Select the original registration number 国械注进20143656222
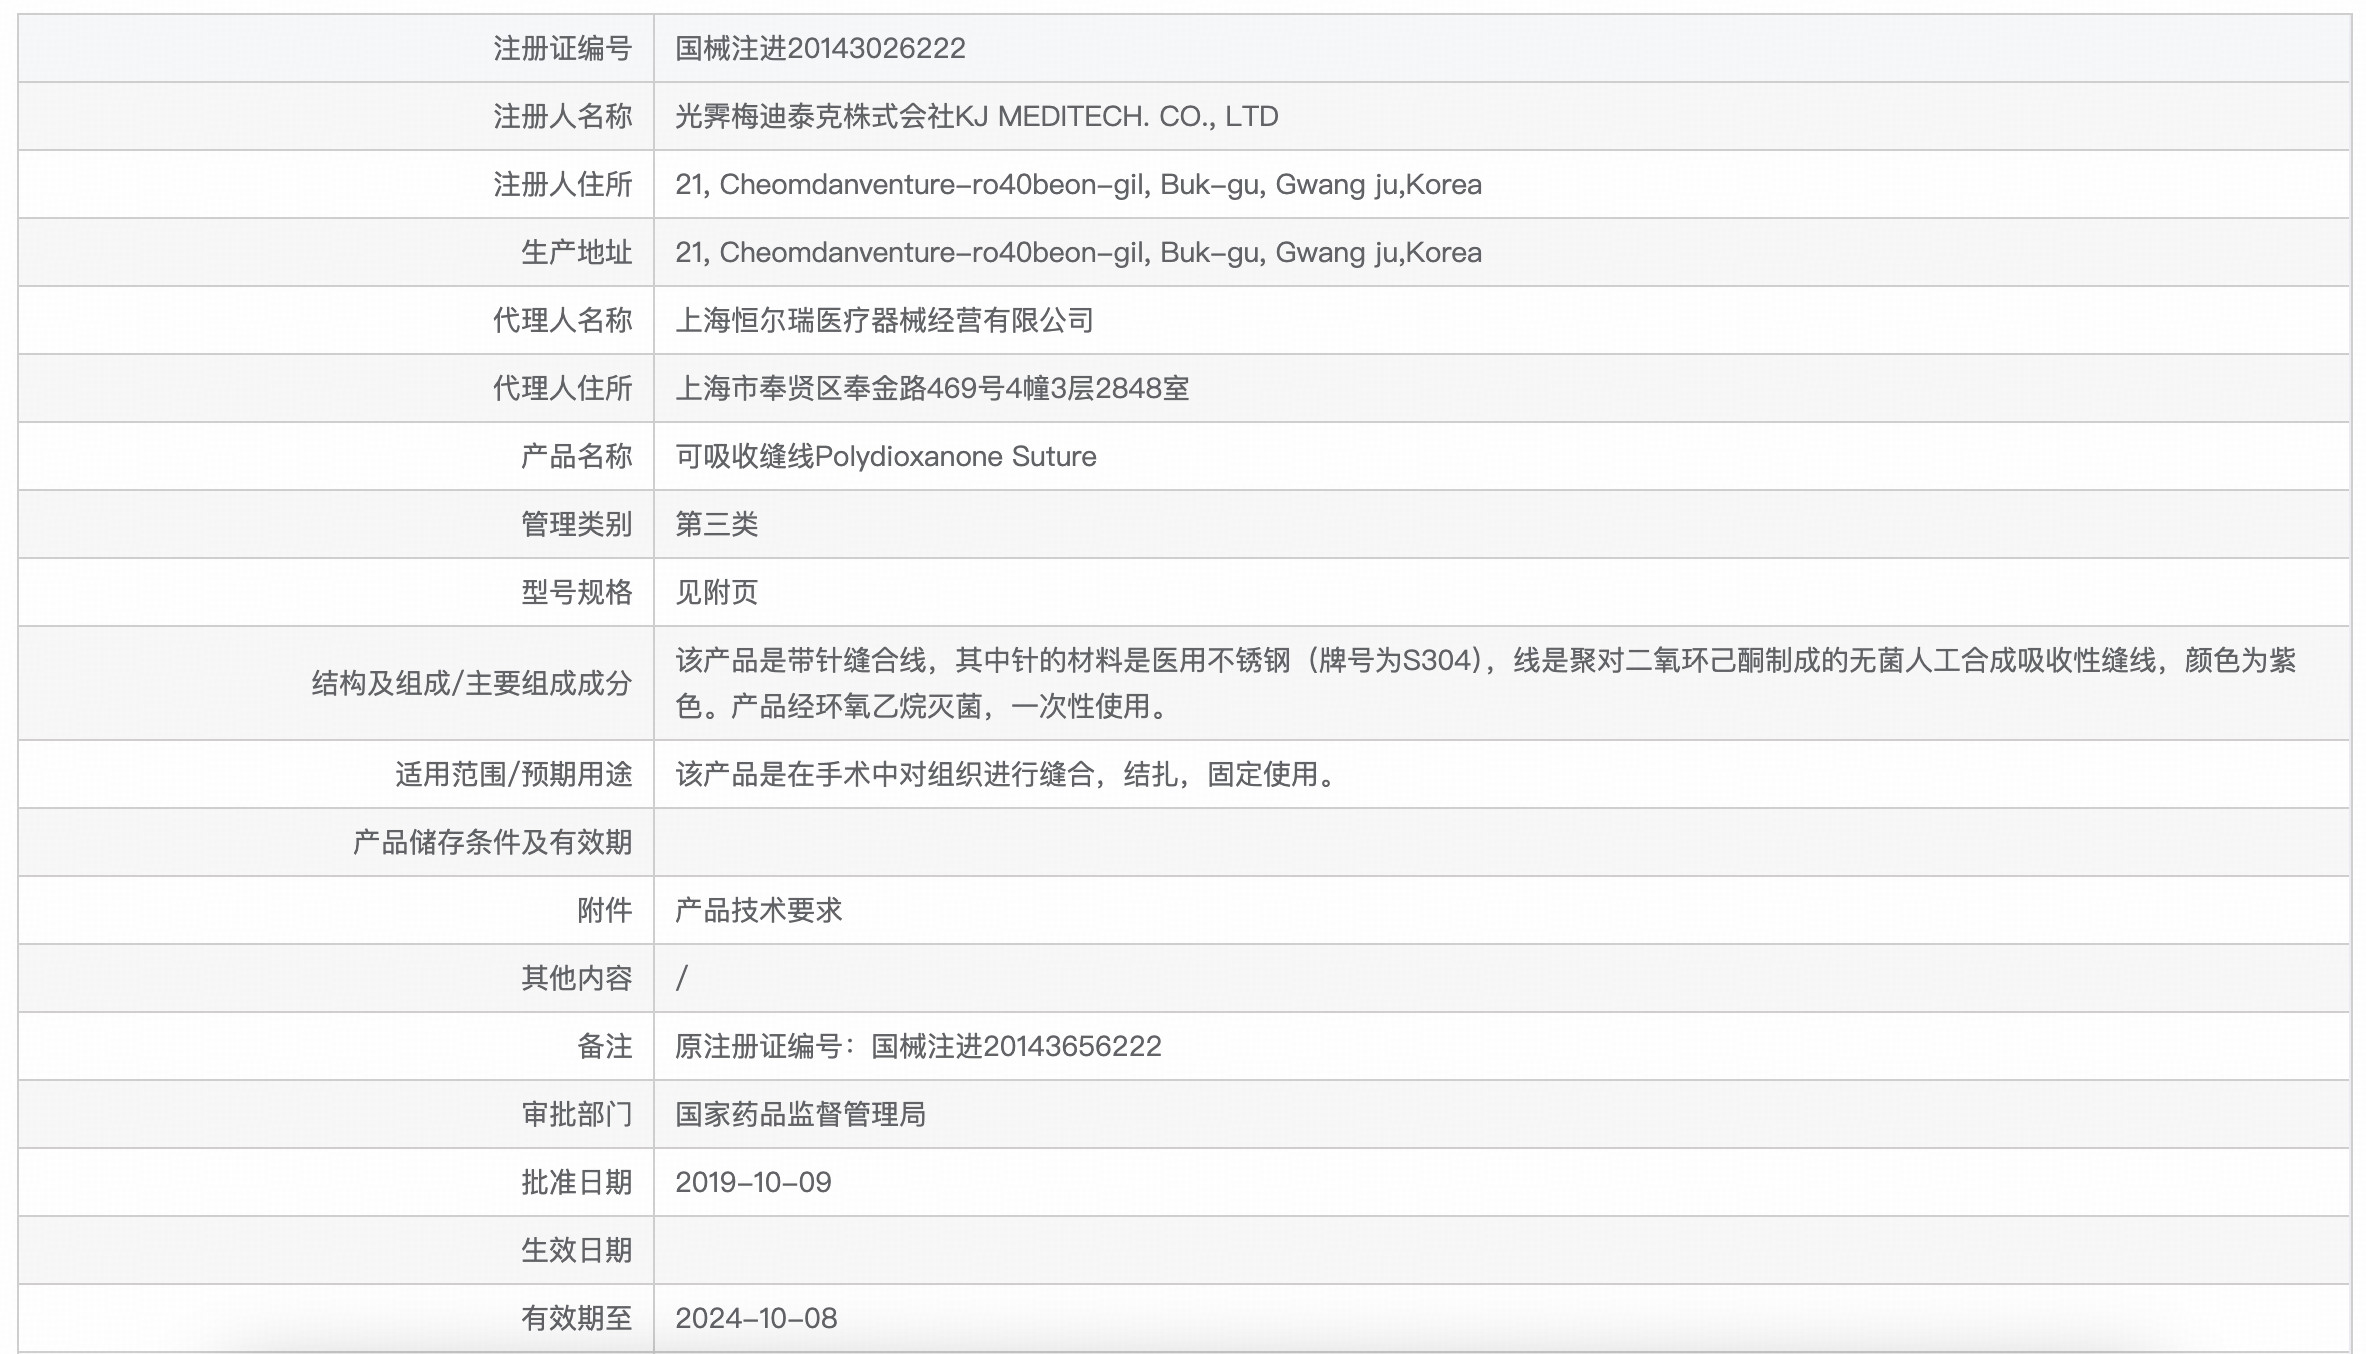Screen dimensions: 2366x1354 pos(920,1045)
